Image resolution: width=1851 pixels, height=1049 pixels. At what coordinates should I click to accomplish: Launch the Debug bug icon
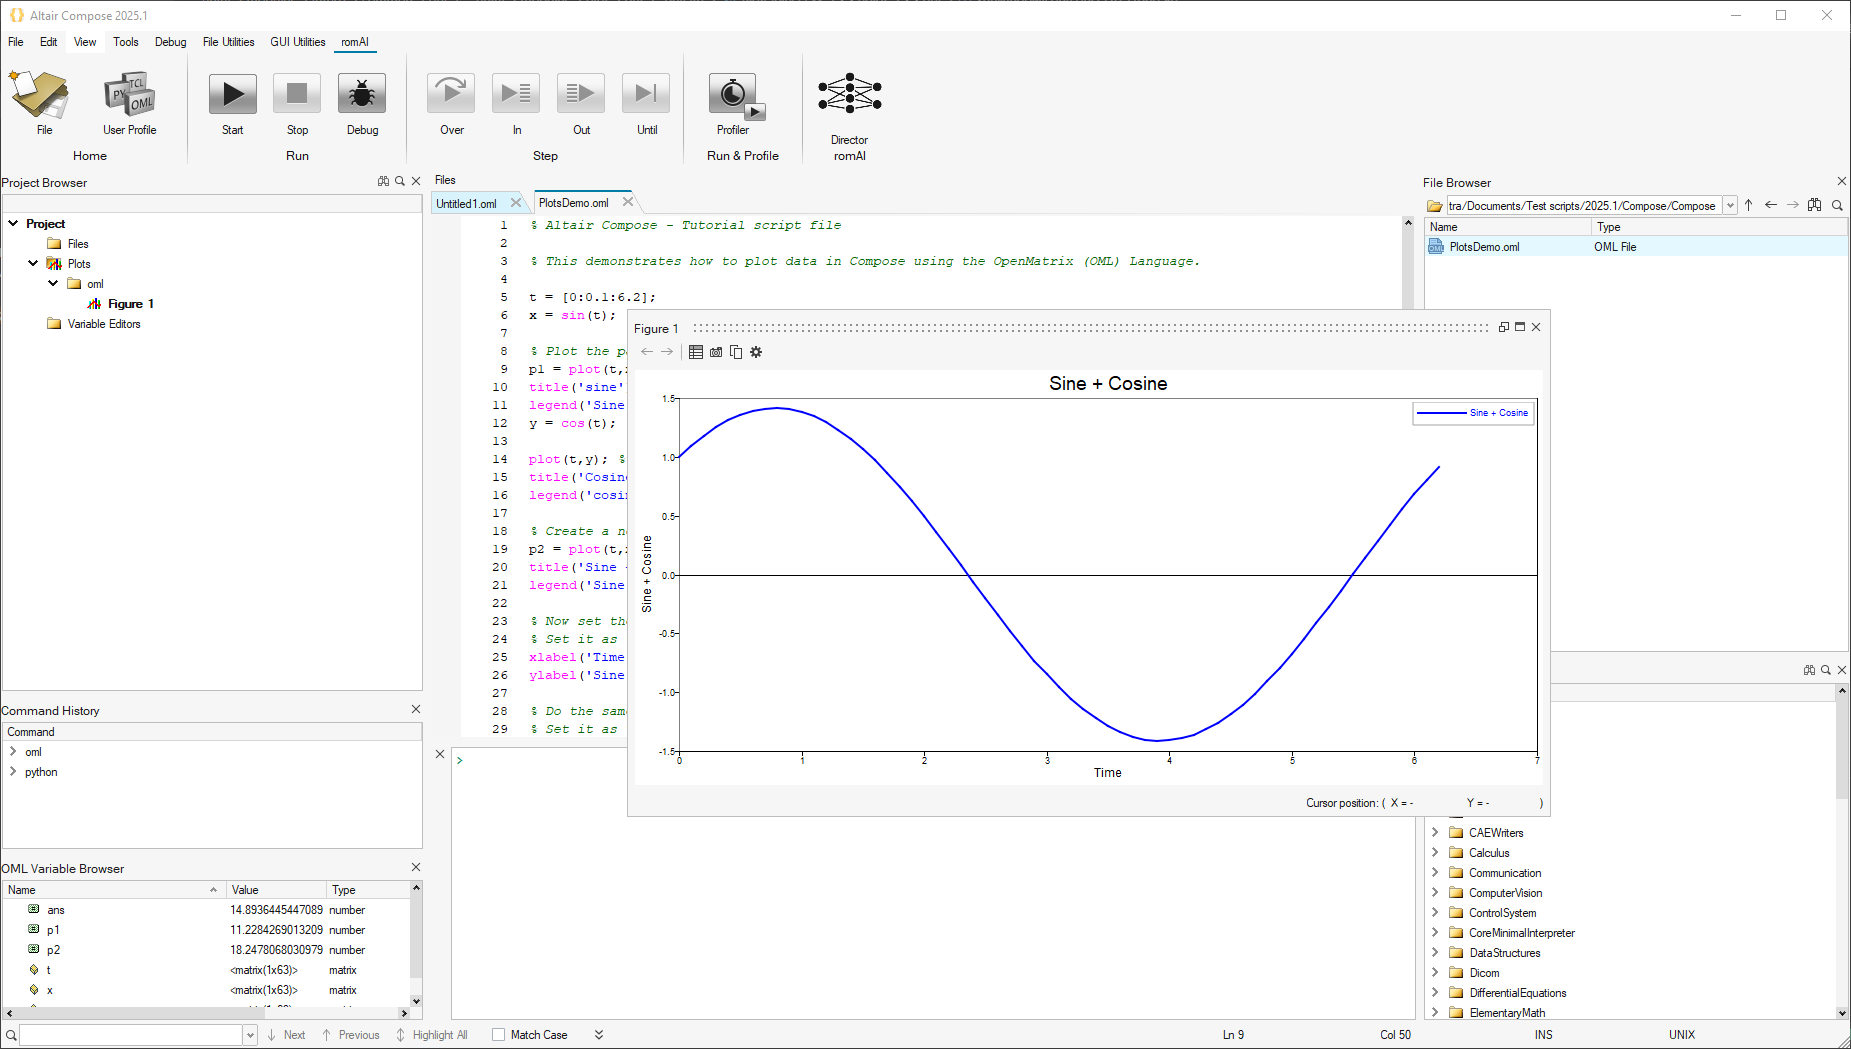[x=362, y=94]
